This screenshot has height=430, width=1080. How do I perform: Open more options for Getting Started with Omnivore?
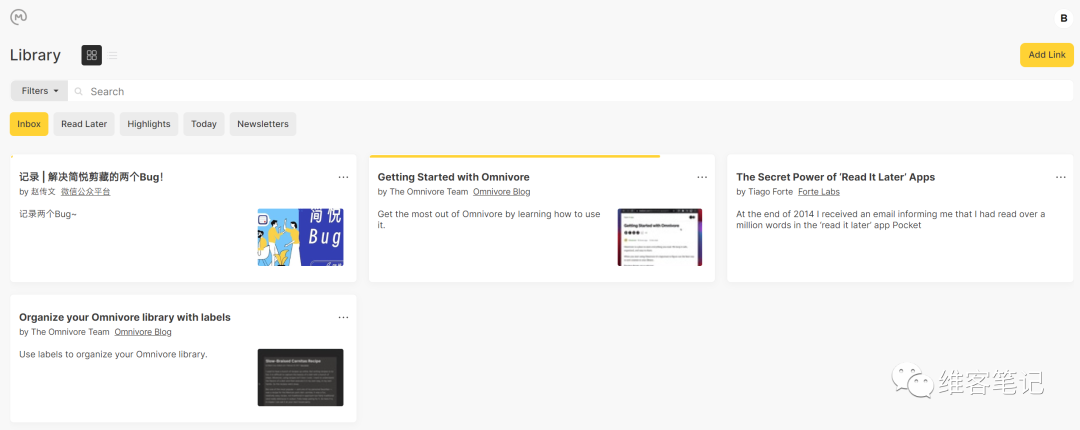point(702,177)
